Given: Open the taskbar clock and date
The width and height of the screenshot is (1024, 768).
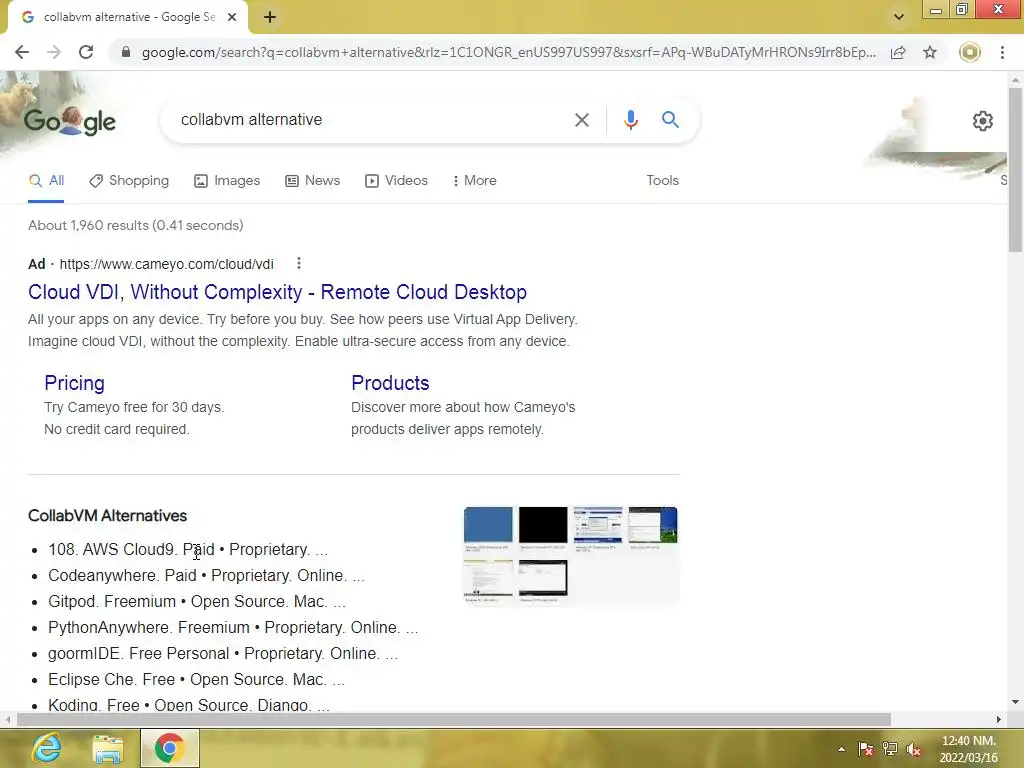Looking at the screenshot, I should click(x=968, y=749).
